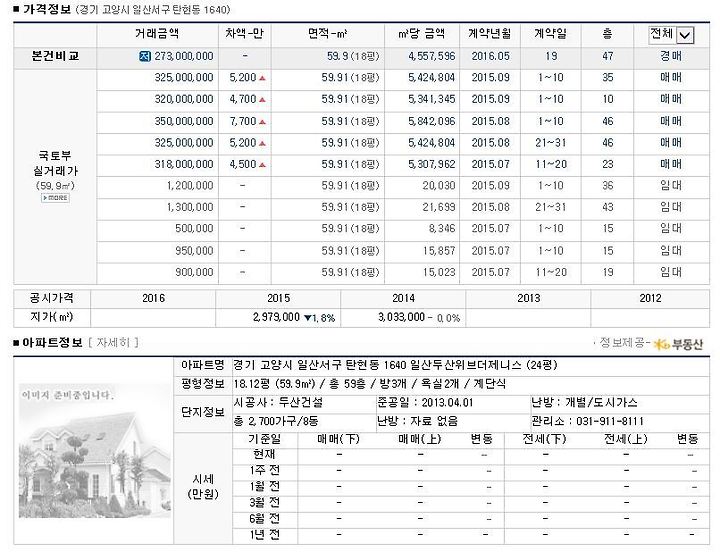Image resolution: width=720 pixels, height=552 pixels.
Task: Click the 320,000,000 transaction amount
Action: click(x=184, y=99)
